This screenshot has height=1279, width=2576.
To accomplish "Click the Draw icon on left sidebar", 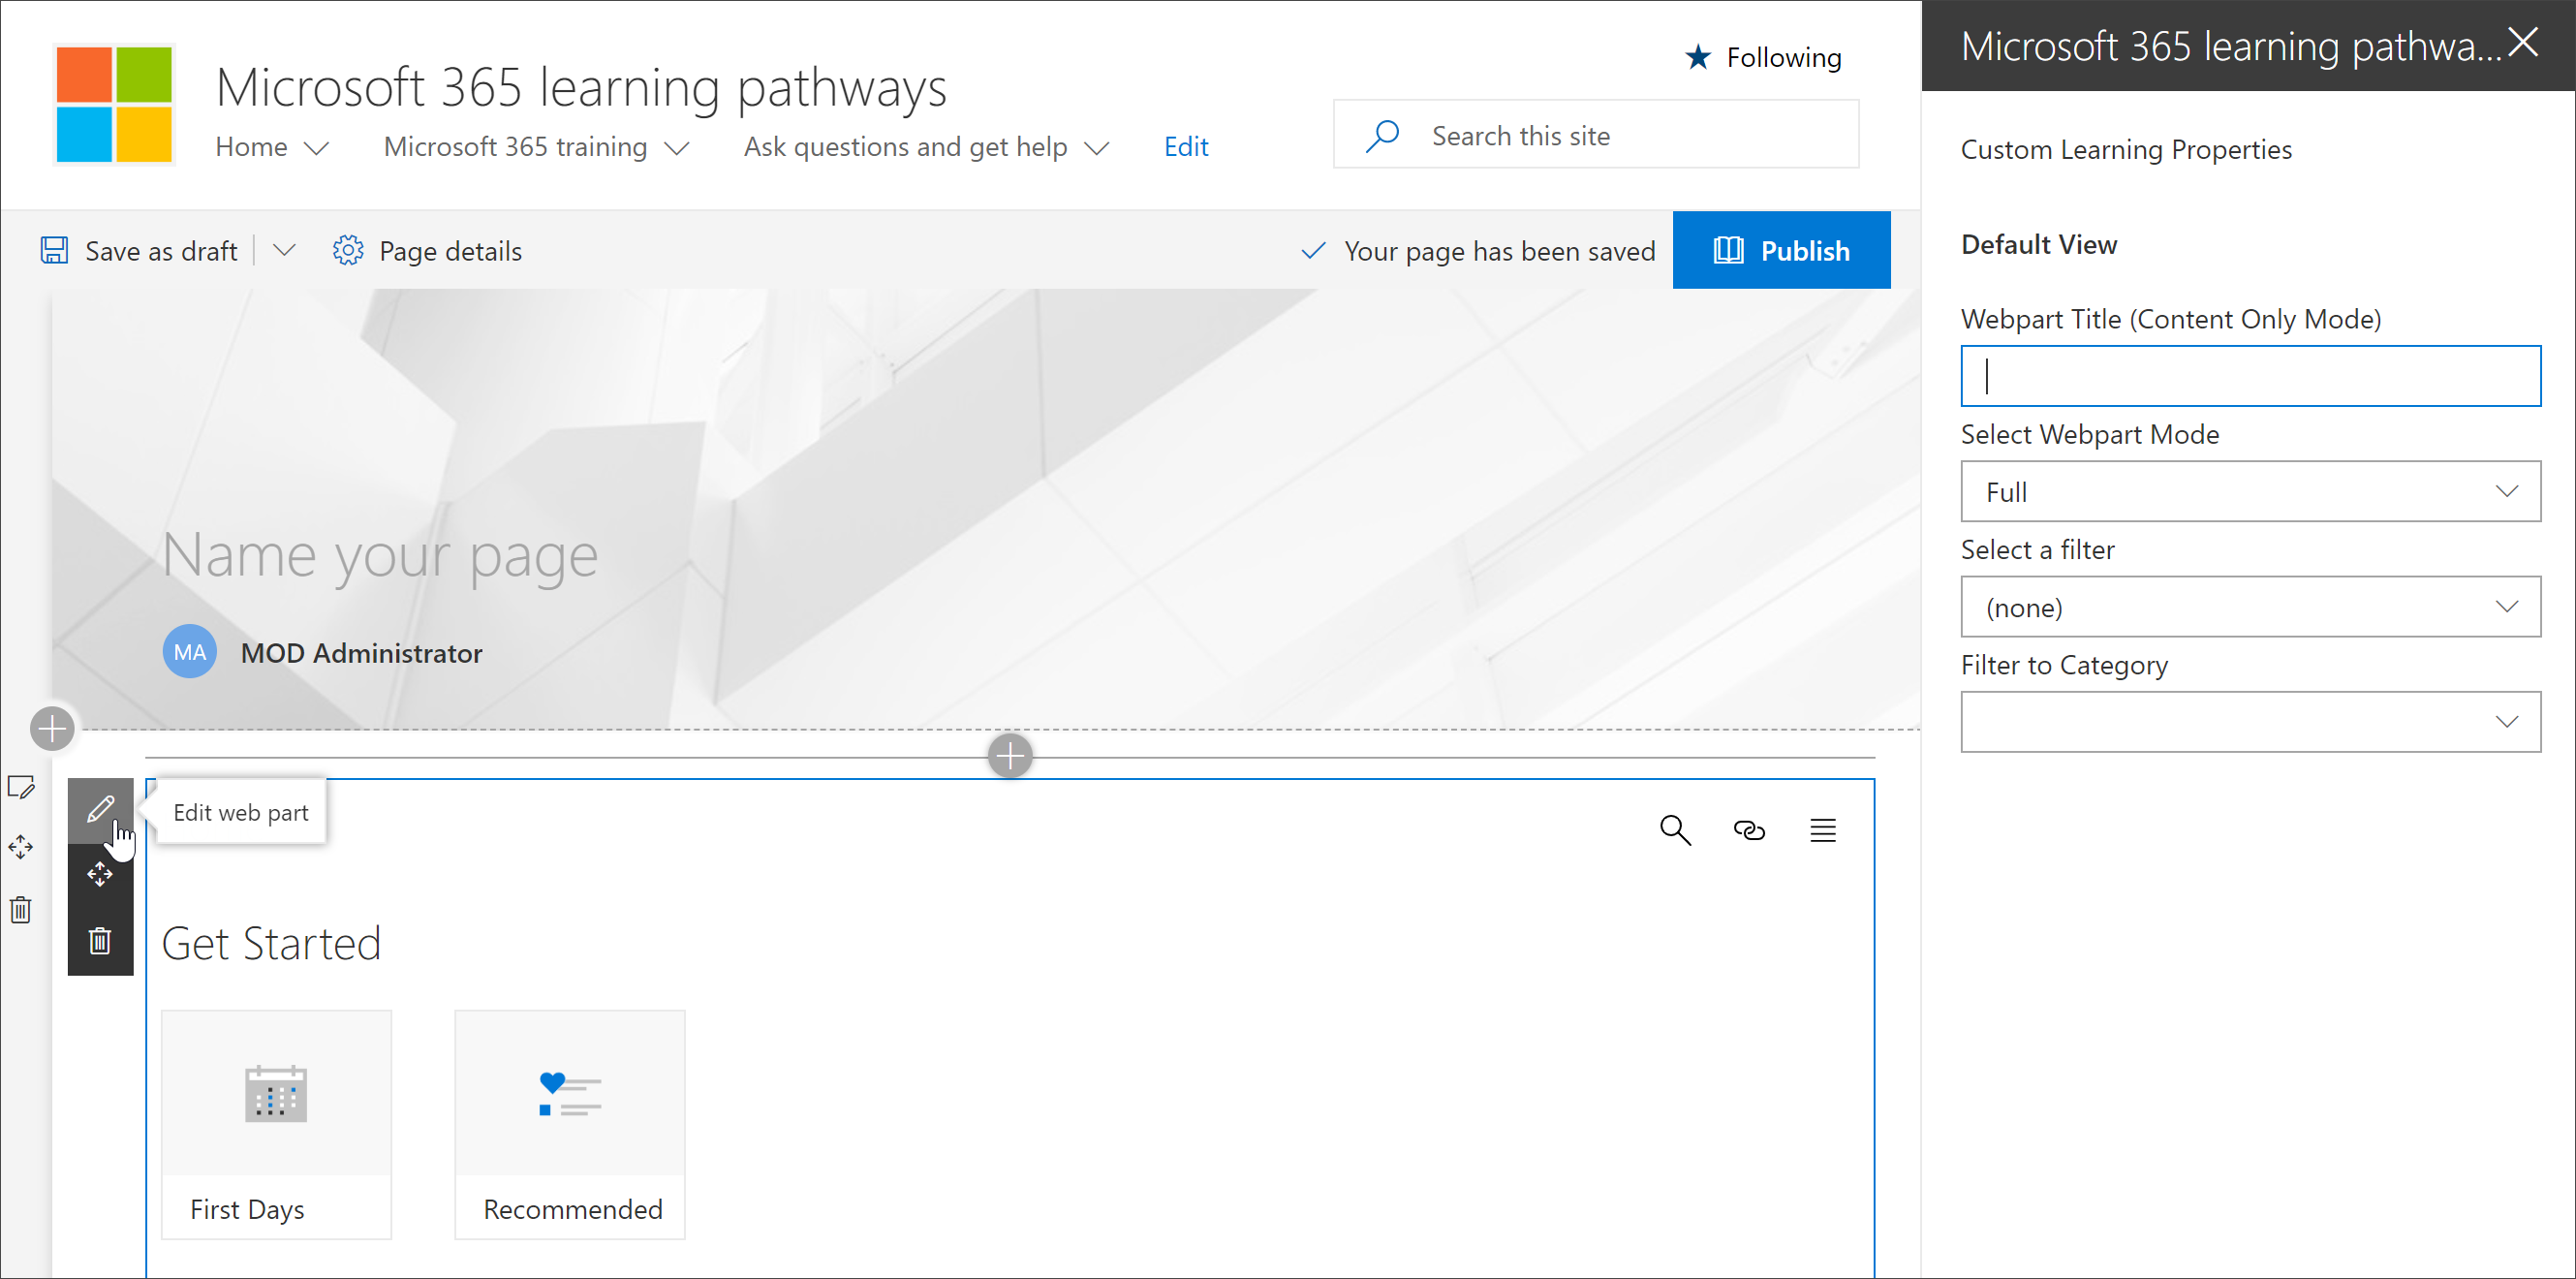I will pyautogui.click(x=24, y=786).
